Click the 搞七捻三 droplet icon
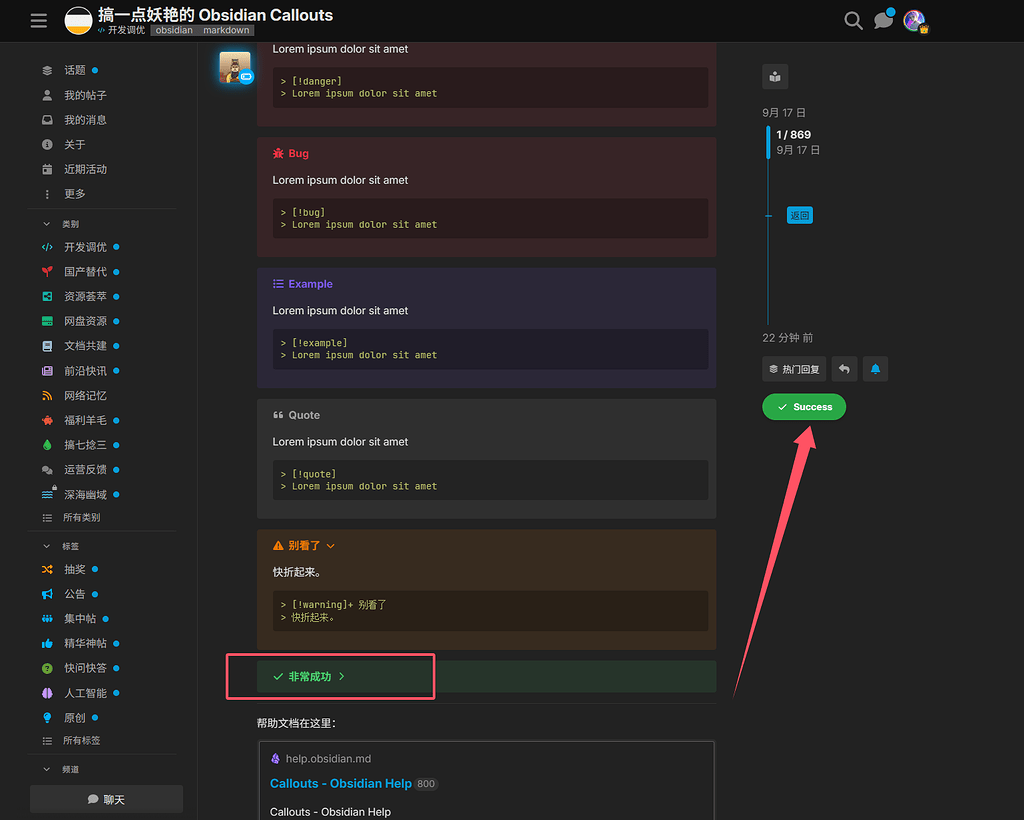1024x820 pixels. [x=47, y=445]
